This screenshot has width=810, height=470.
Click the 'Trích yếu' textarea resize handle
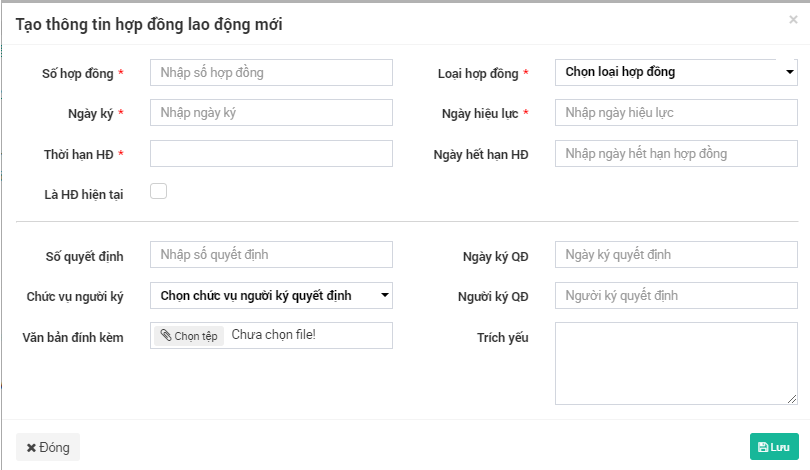(x=792, y=399)
